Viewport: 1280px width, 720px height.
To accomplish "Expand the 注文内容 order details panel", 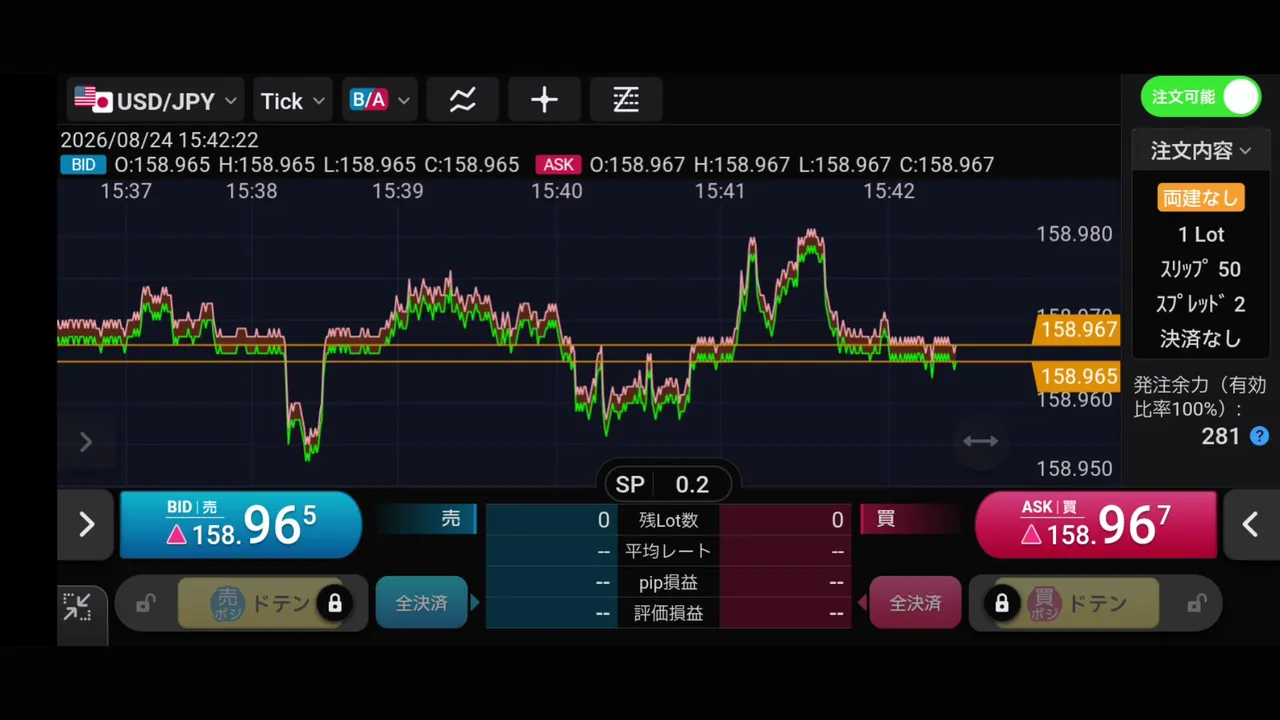I will [1201, 151].
